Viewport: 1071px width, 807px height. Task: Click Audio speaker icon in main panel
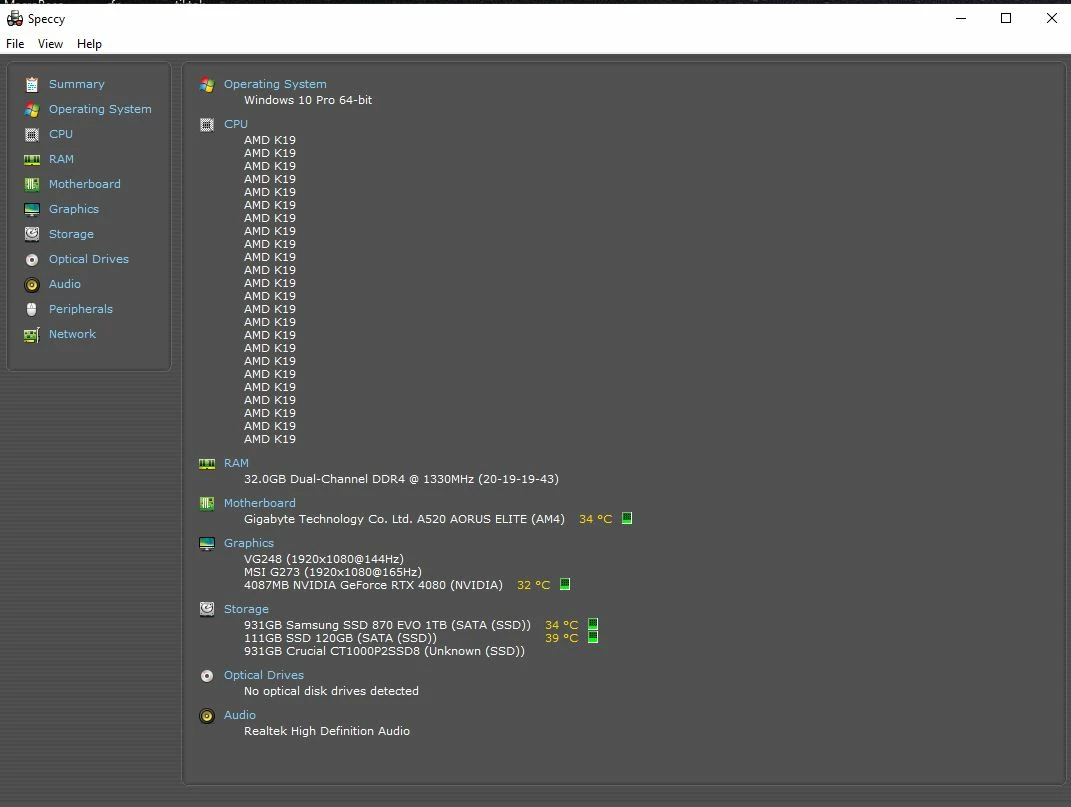click(207, 716)
